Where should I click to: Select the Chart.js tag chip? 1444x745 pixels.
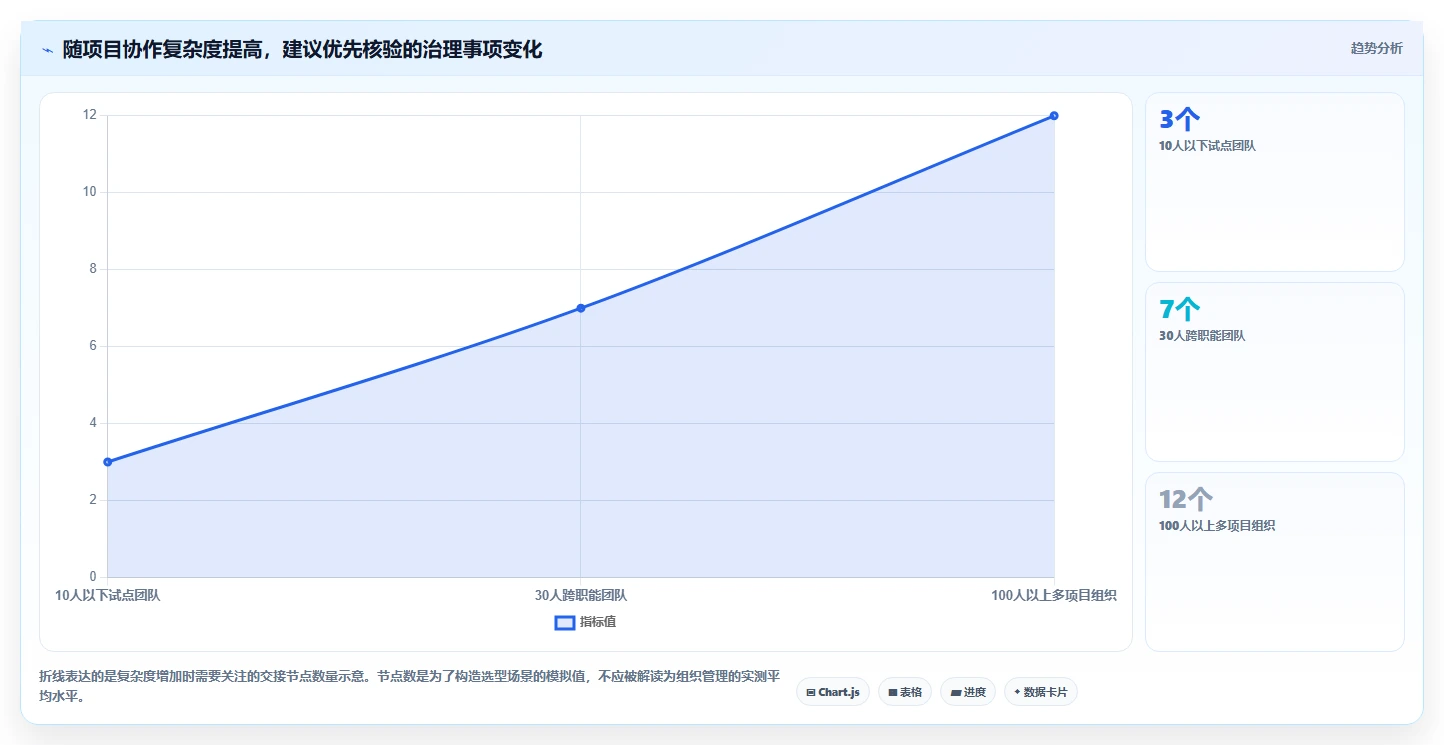833,692
